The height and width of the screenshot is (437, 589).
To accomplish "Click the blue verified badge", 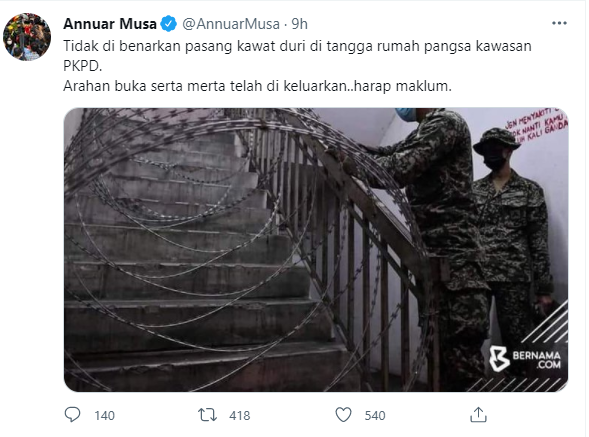I will click(169, 24).
